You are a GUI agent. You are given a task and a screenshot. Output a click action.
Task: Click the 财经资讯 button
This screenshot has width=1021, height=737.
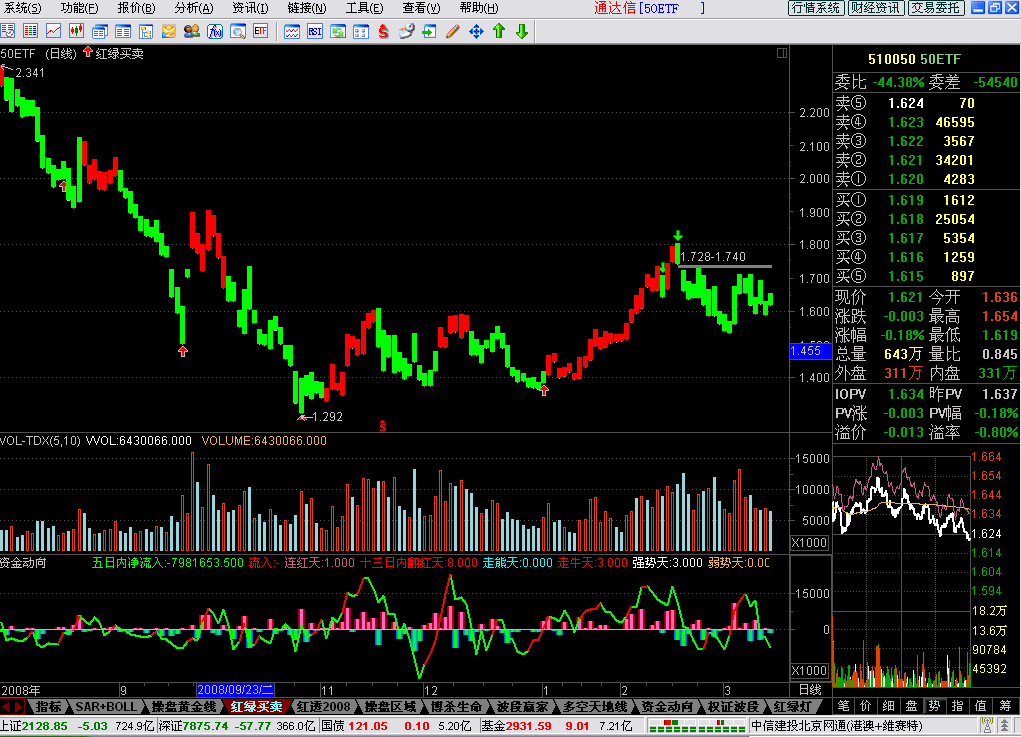click(x=876, y=8)
